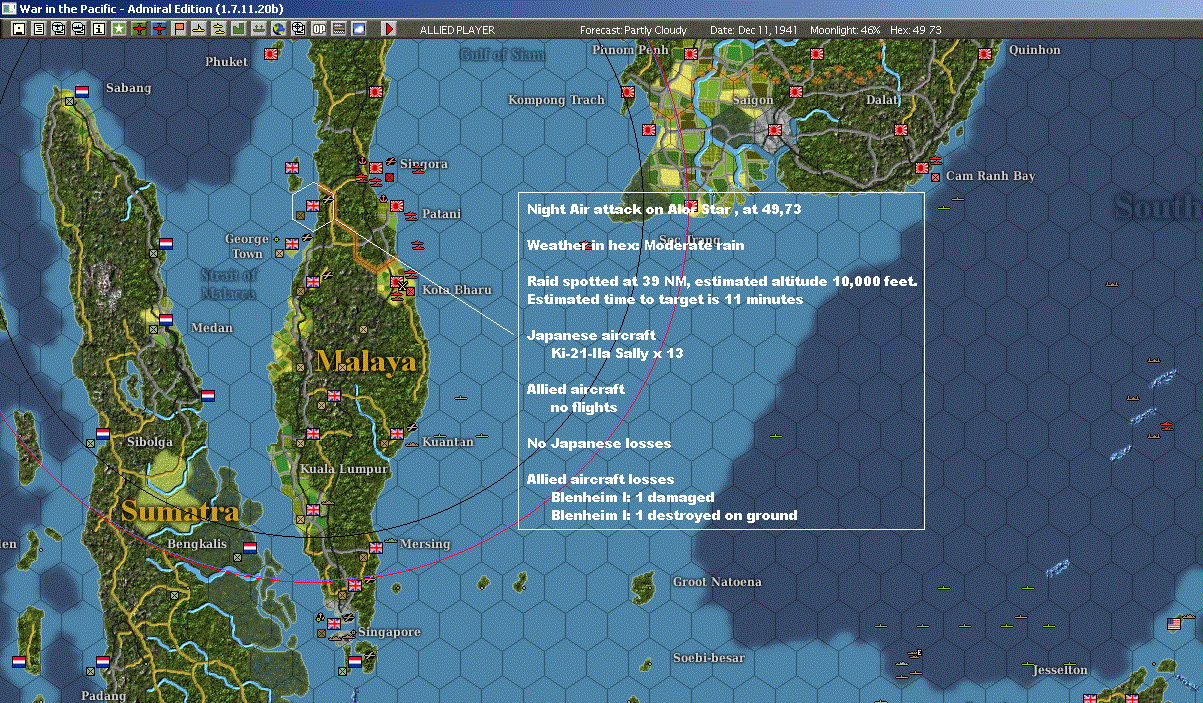Open the list document toolbar icon
The image size is (1203, 703).
(39, 29)
